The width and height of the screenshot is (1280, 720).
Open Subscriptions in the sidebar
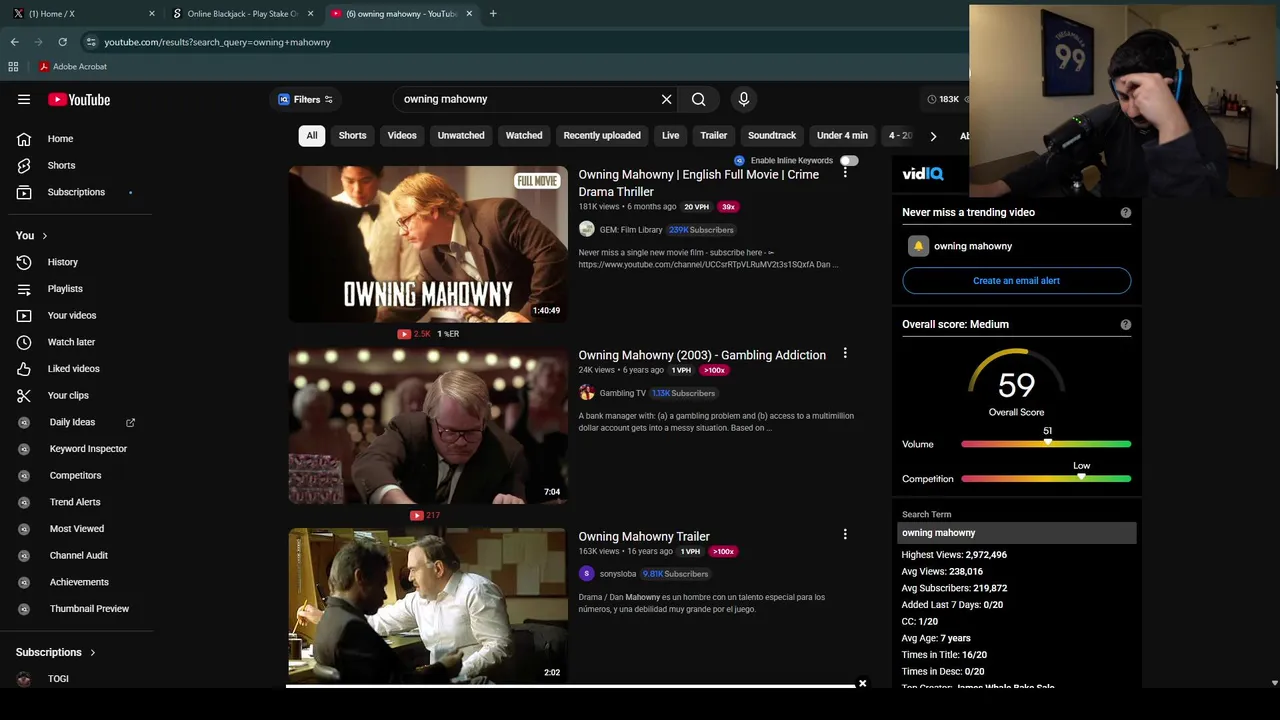click(x=76, y=192)
